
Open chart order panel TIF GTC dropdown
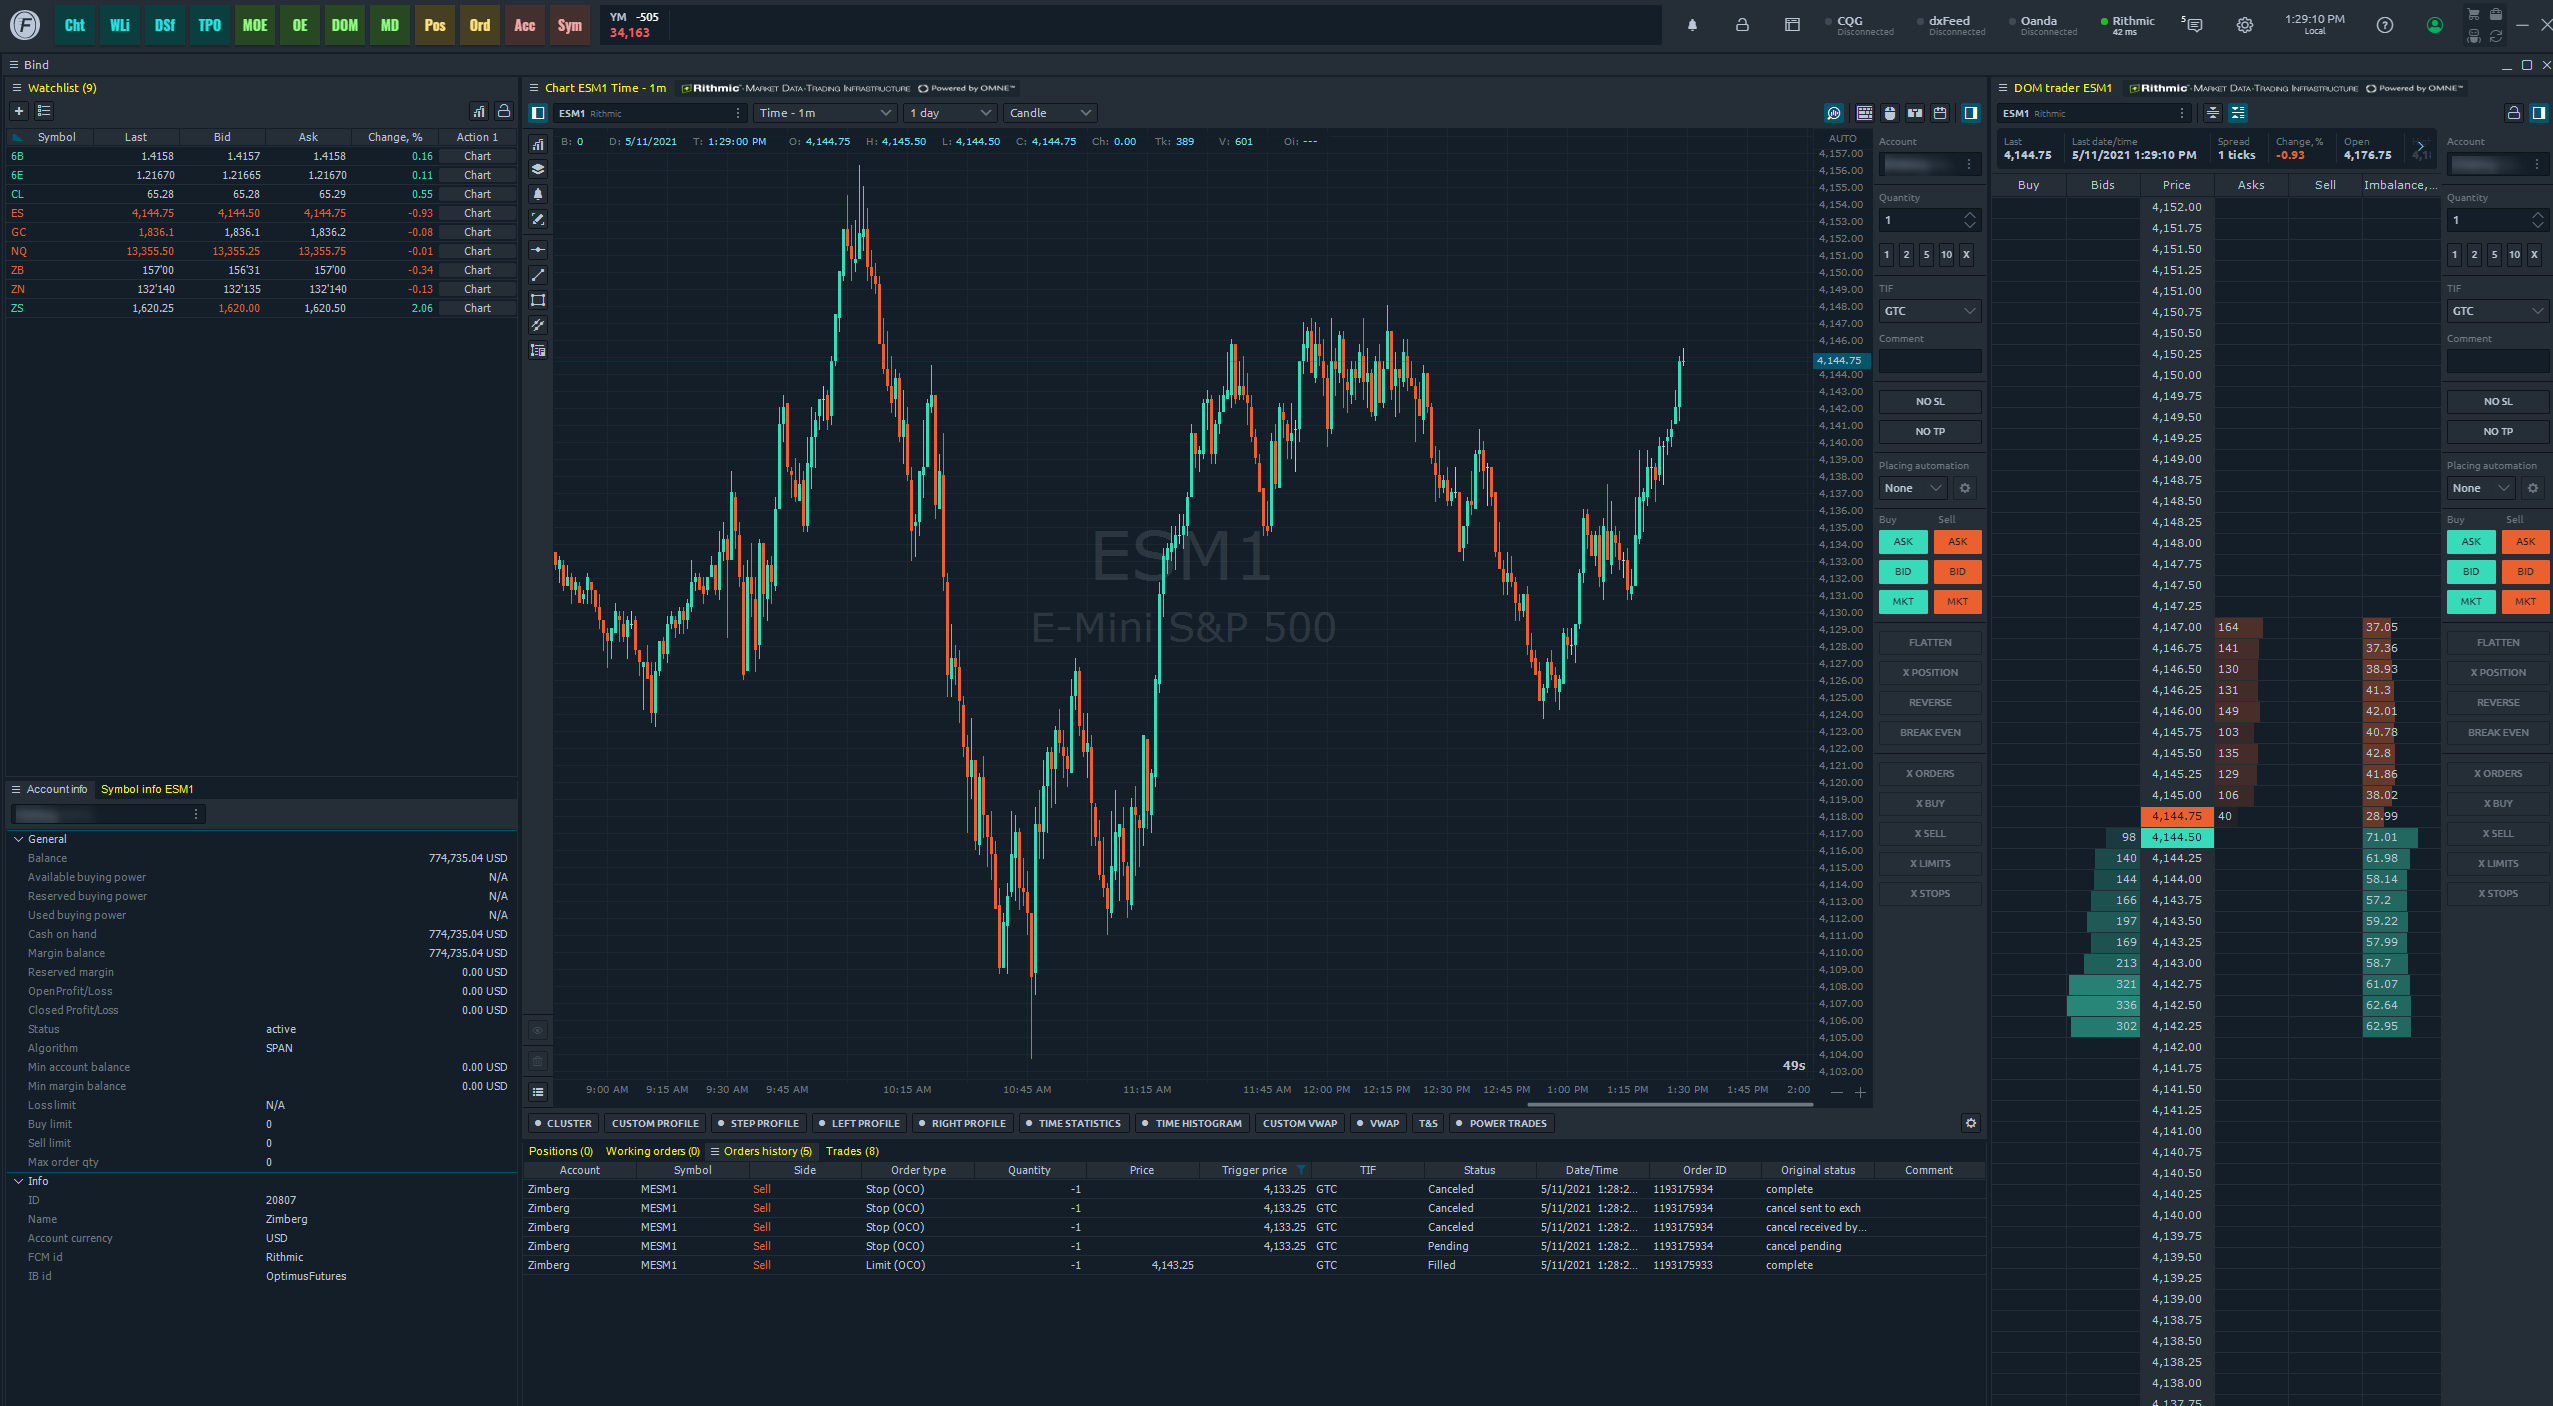point(1930,311)
